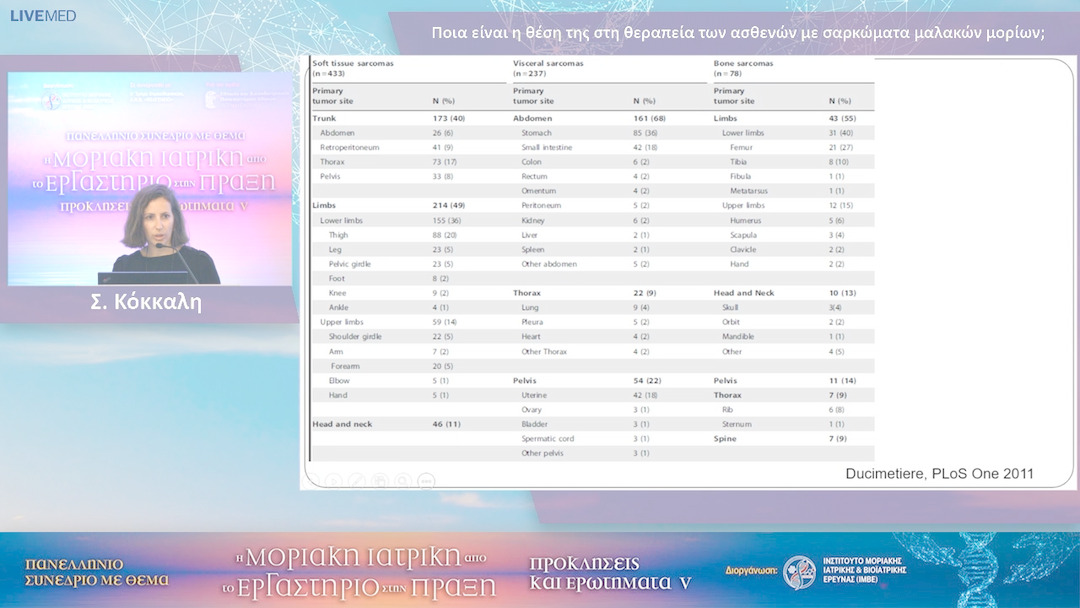Click the Shoulder girdle row label

click(x=355, y=337)
